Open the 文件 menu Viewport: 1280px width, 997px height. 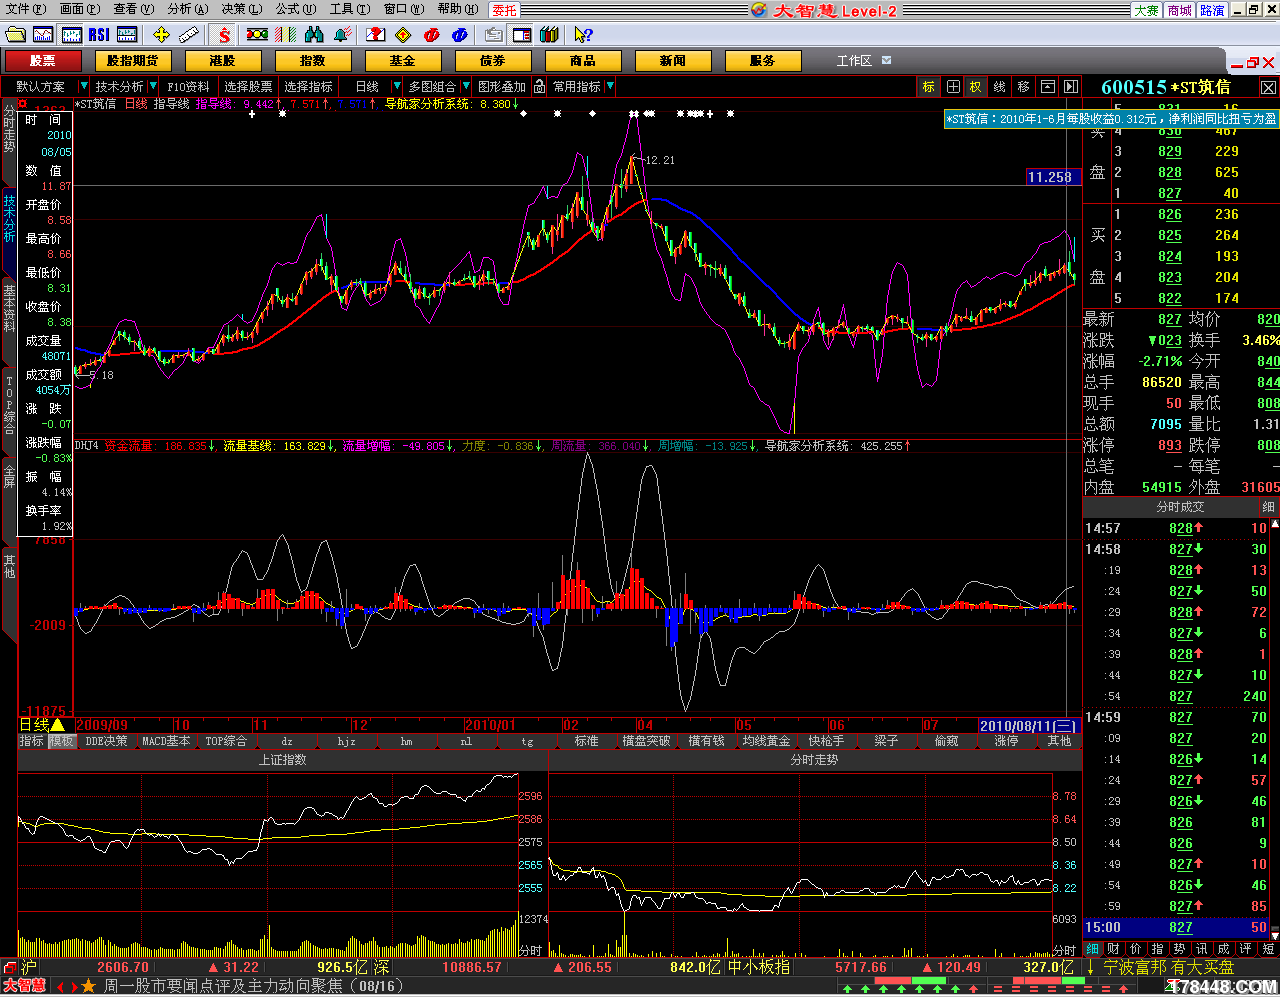[x=25, y=9]
